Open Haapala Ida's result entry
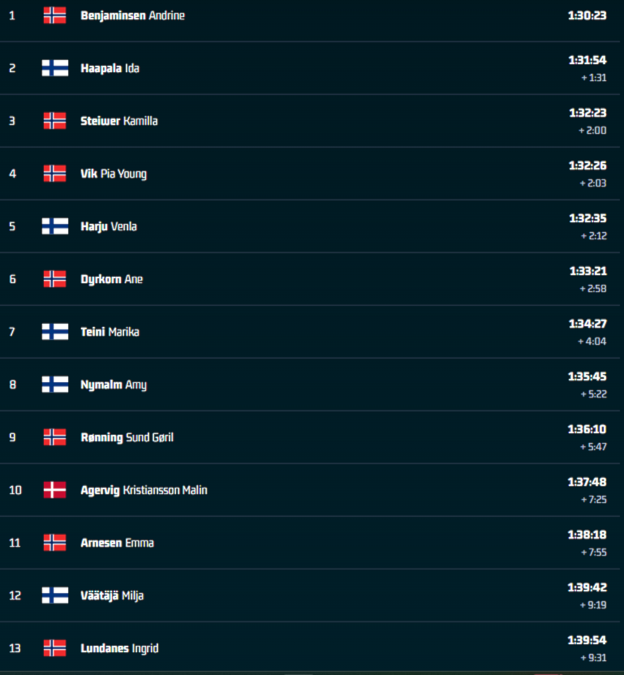 coord(110,68)
